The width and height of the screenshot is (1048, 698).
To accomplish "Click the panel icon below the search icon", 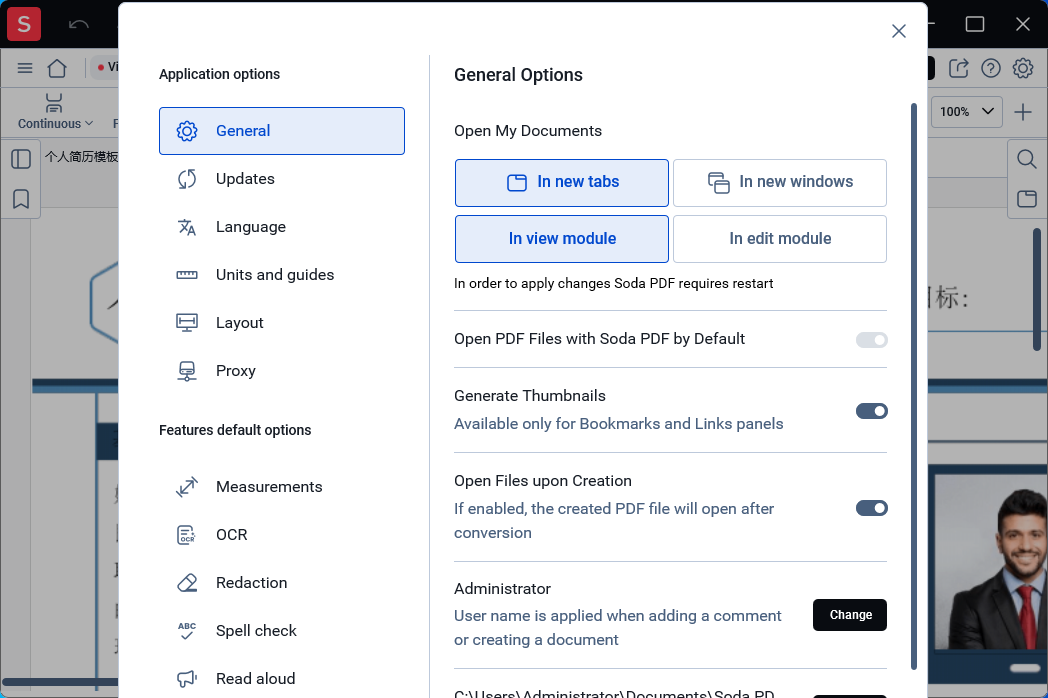I will [x=1027, y=199].
